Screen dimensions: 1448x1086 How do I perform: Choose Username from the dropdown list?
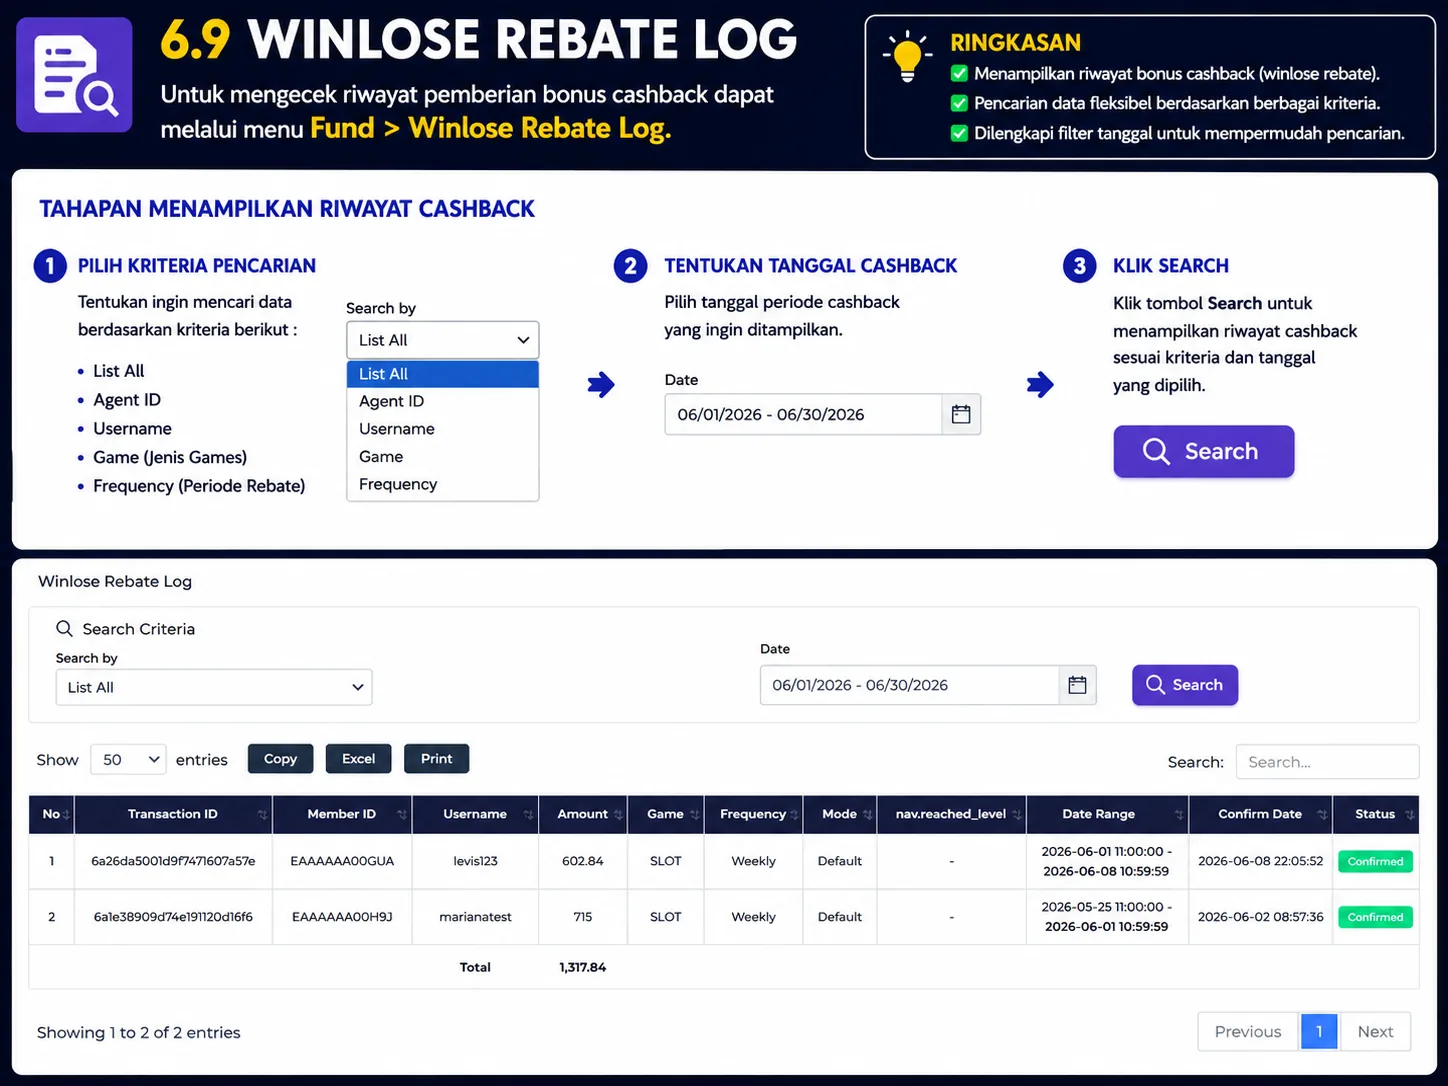click(443, 429)
